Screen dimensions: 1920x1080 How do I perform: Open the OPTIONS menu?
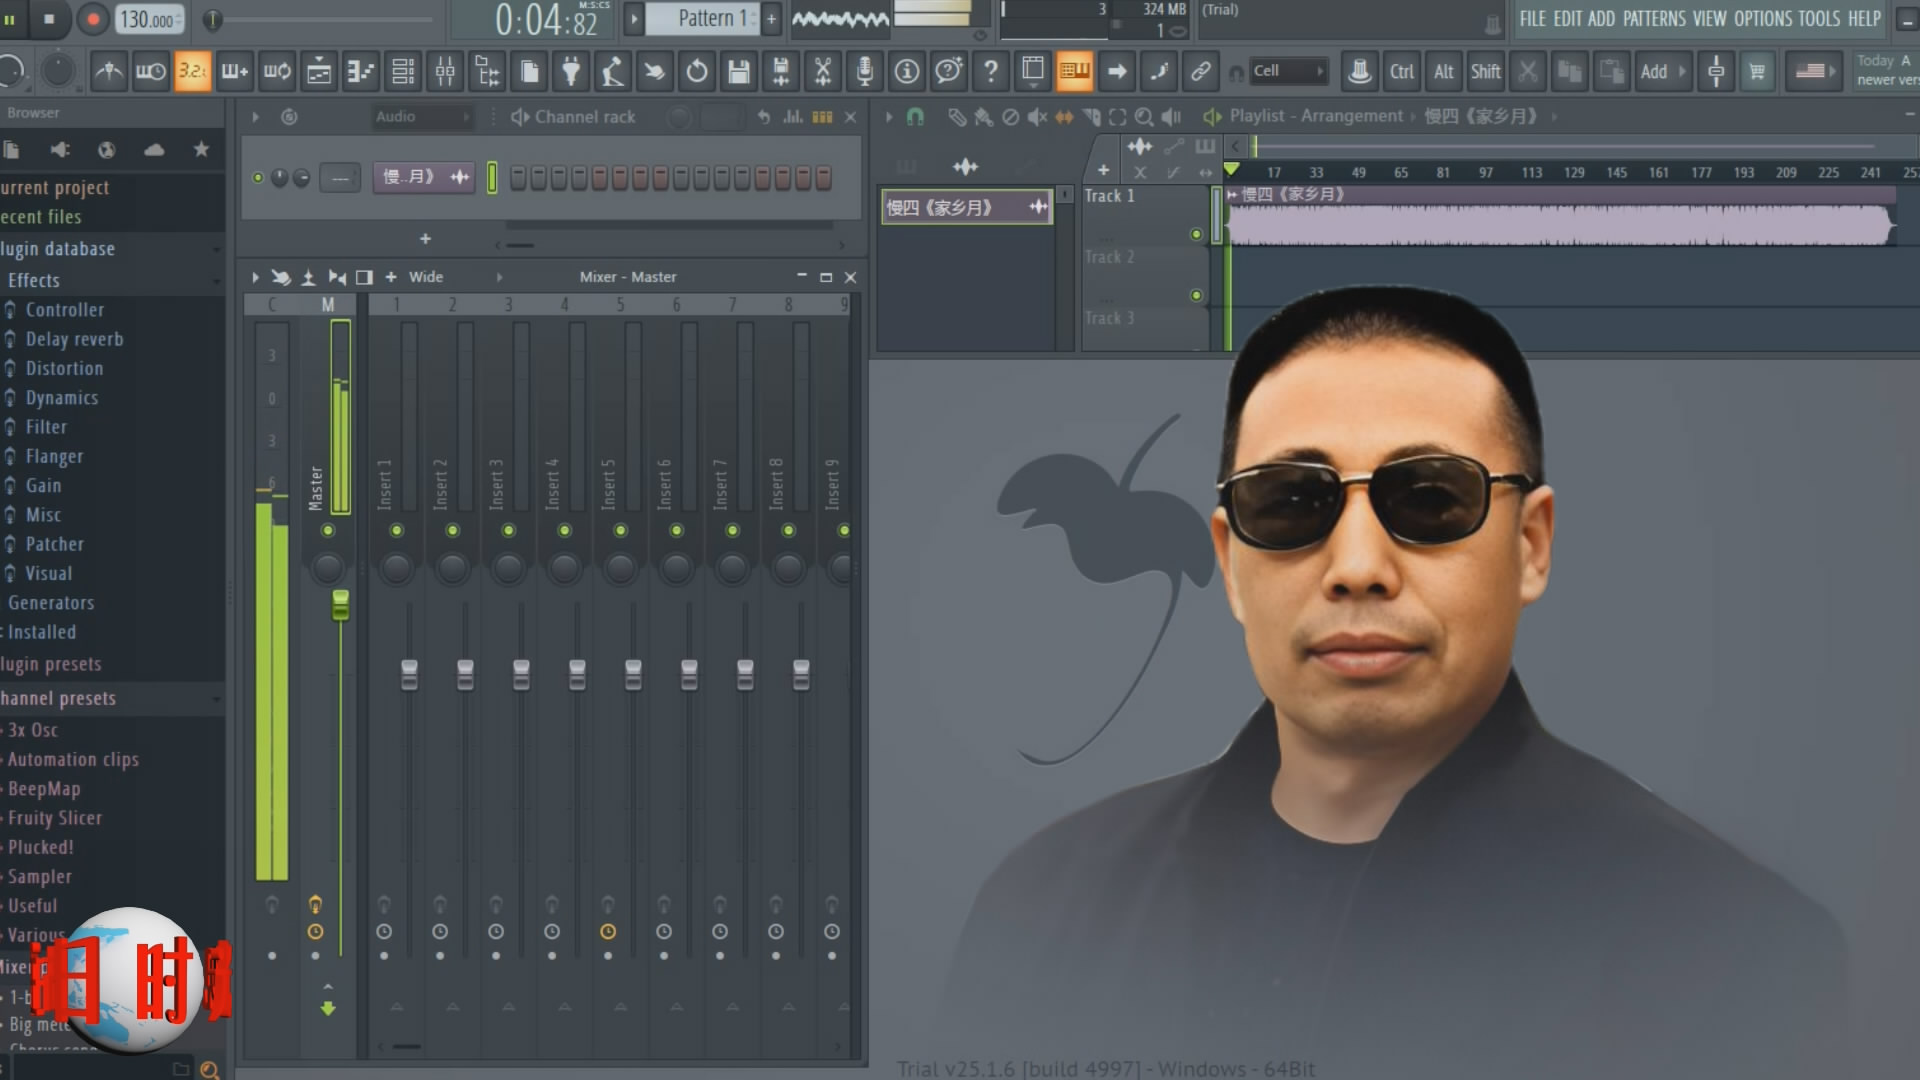1762,18
